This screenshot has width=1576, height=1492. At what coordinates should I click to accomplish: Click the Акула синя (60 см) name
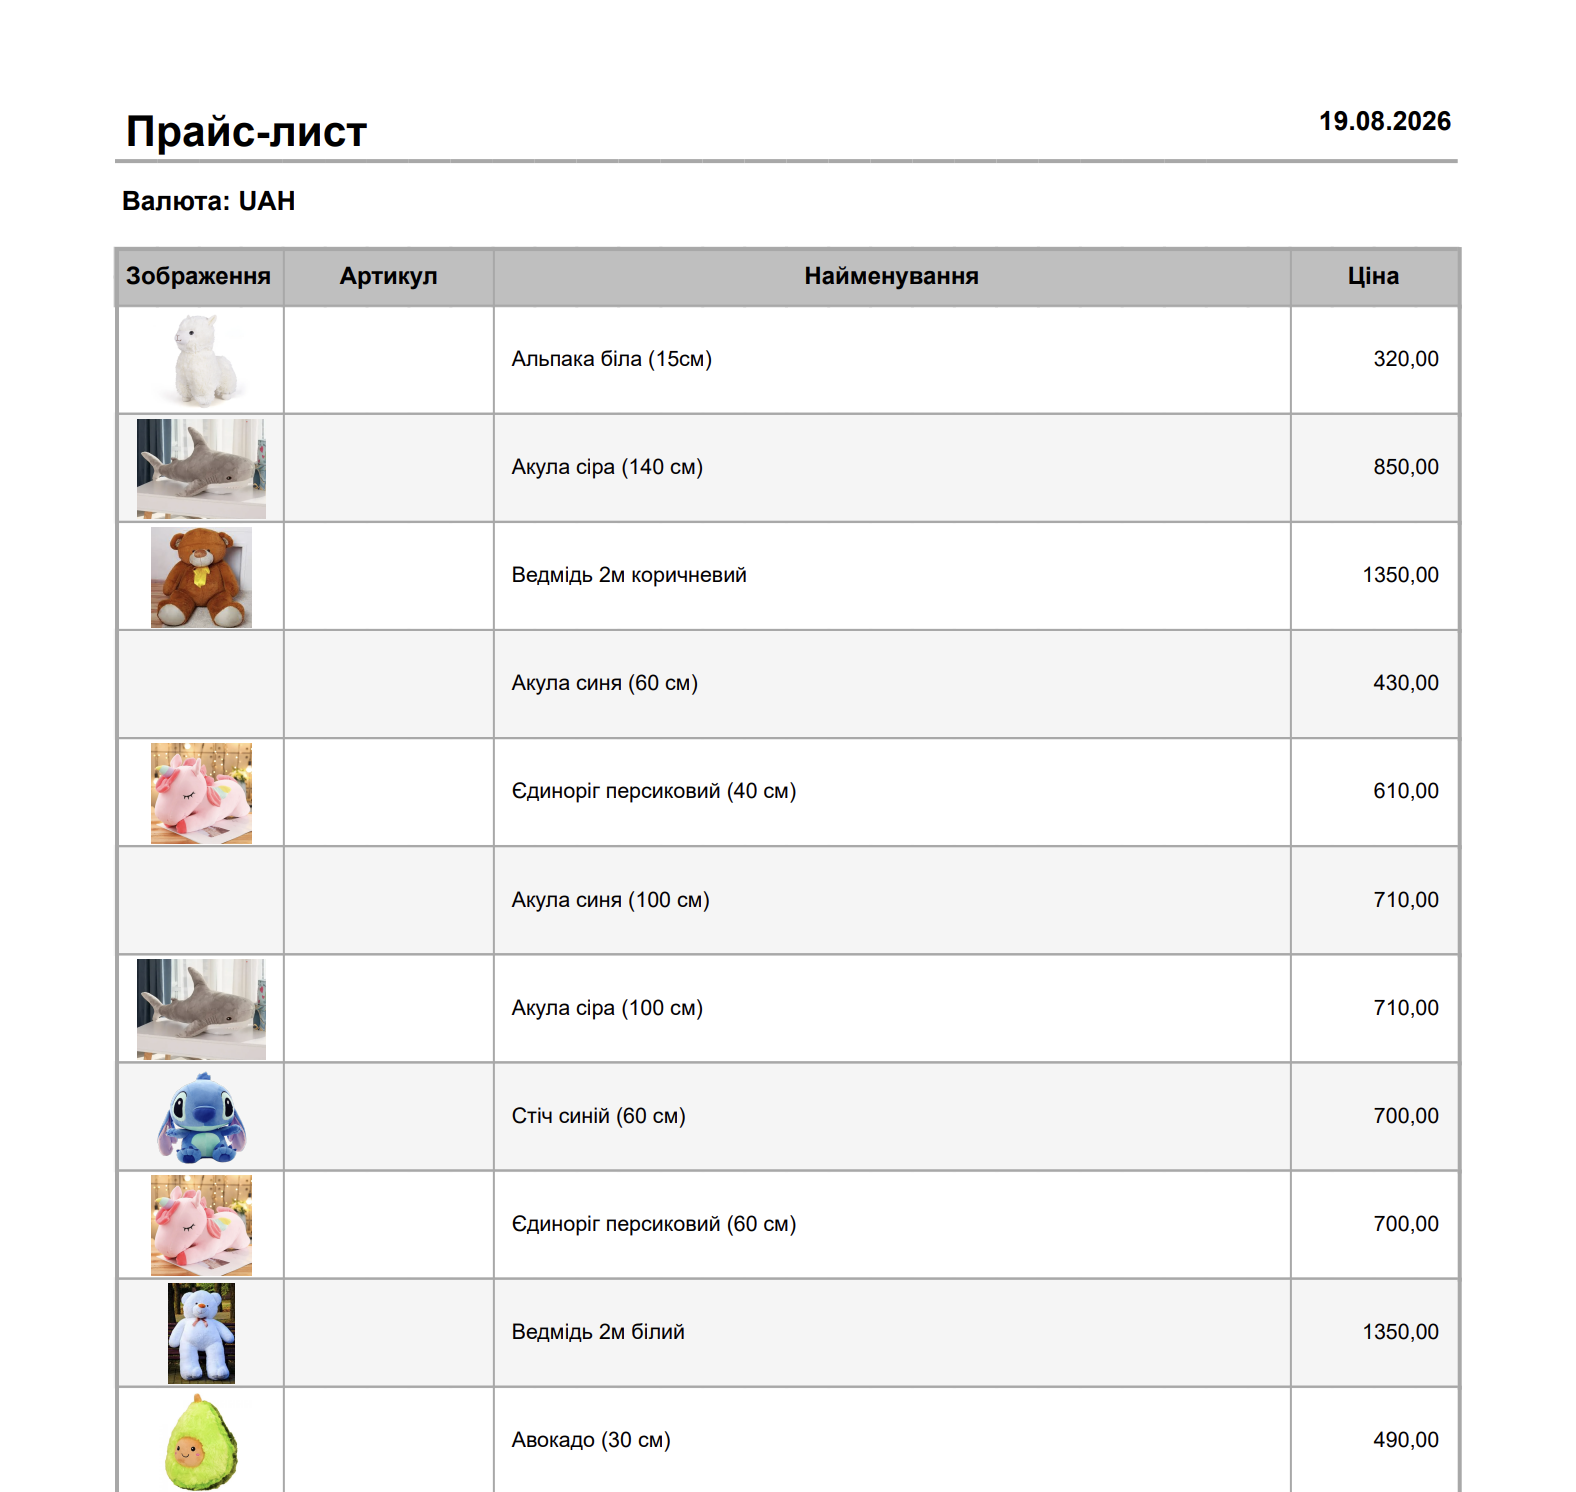pyautogui.click(x=605, y=683)
